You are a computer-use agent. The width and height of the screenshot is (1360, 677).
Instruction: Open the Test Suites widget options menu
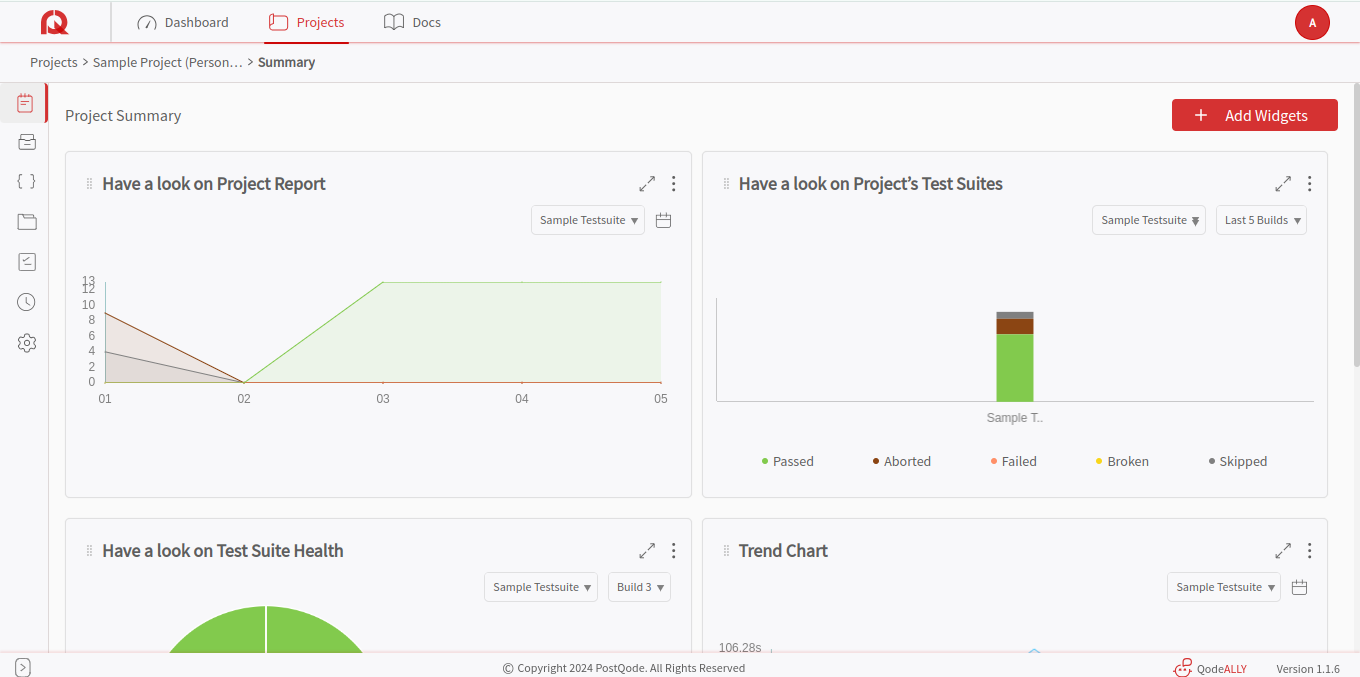(x=1309, y=184)
